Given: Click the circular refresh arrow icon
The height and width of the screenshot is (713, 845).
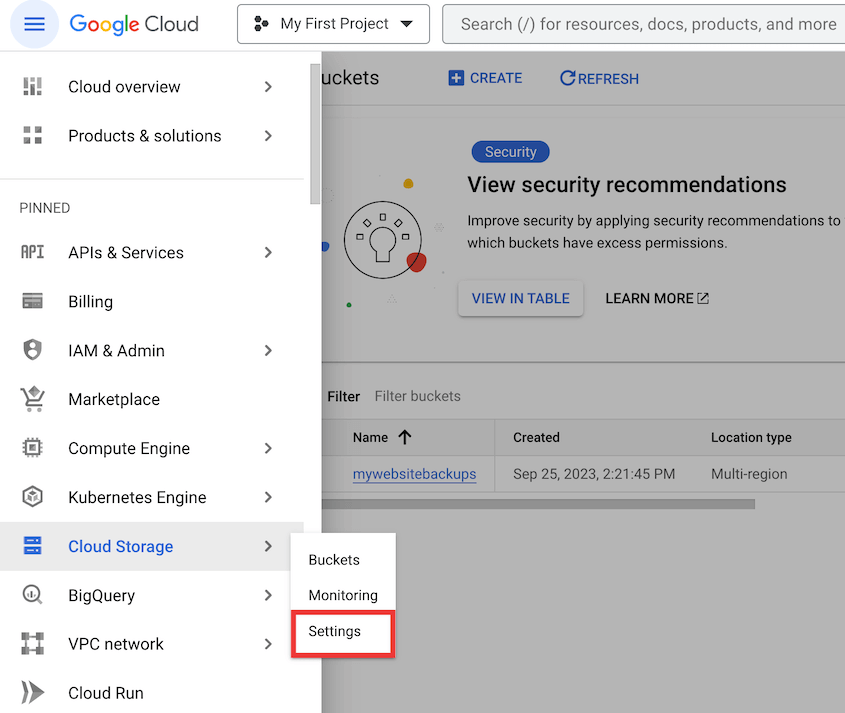Looking at the screenshot, I should pos(567,78).
